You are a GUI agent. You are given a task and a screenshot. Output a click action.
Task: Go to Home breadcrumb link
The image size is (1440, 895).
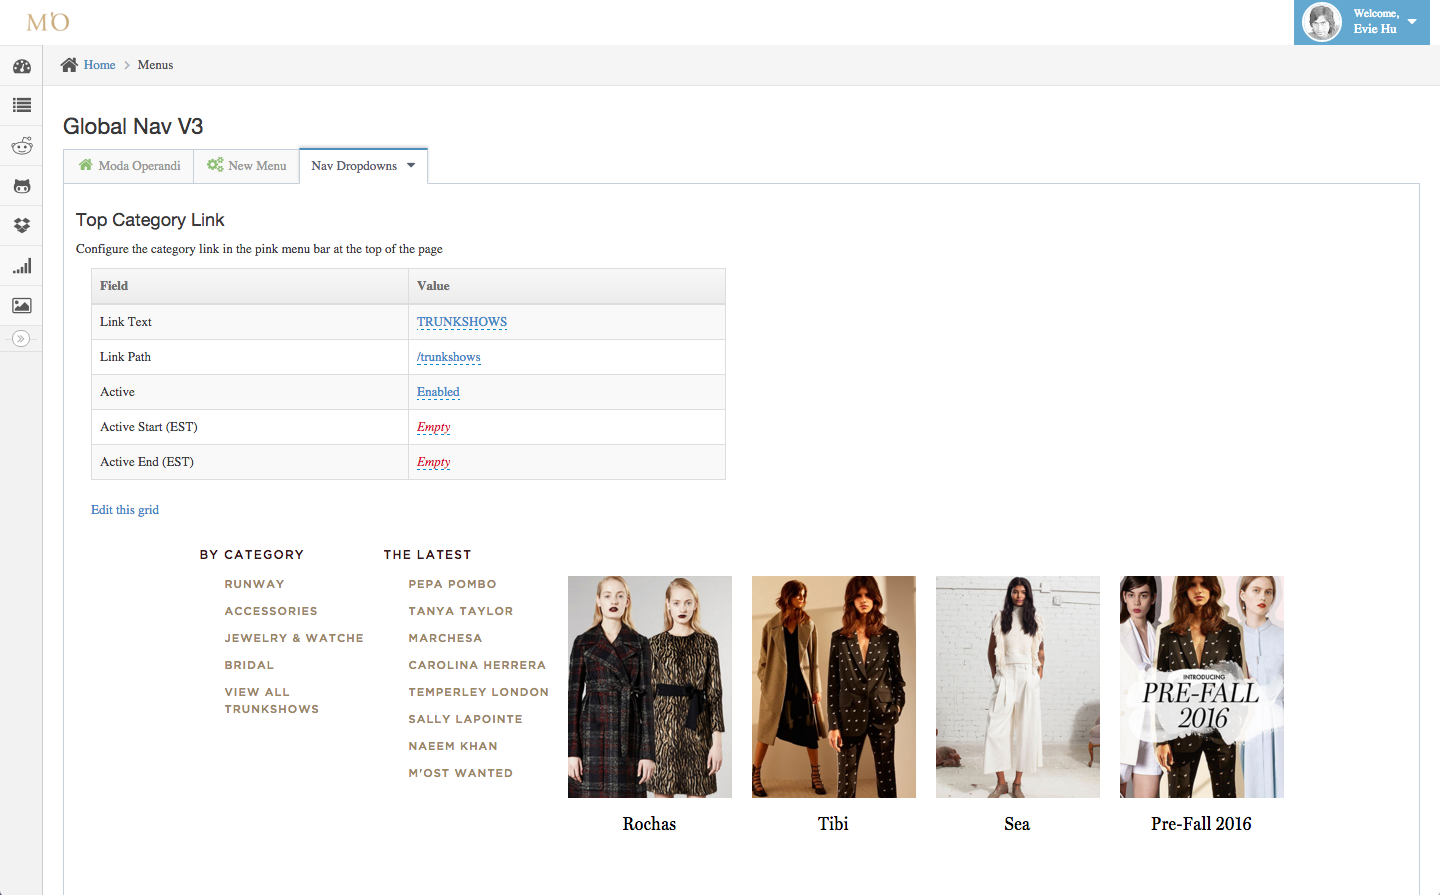(99, 65)
